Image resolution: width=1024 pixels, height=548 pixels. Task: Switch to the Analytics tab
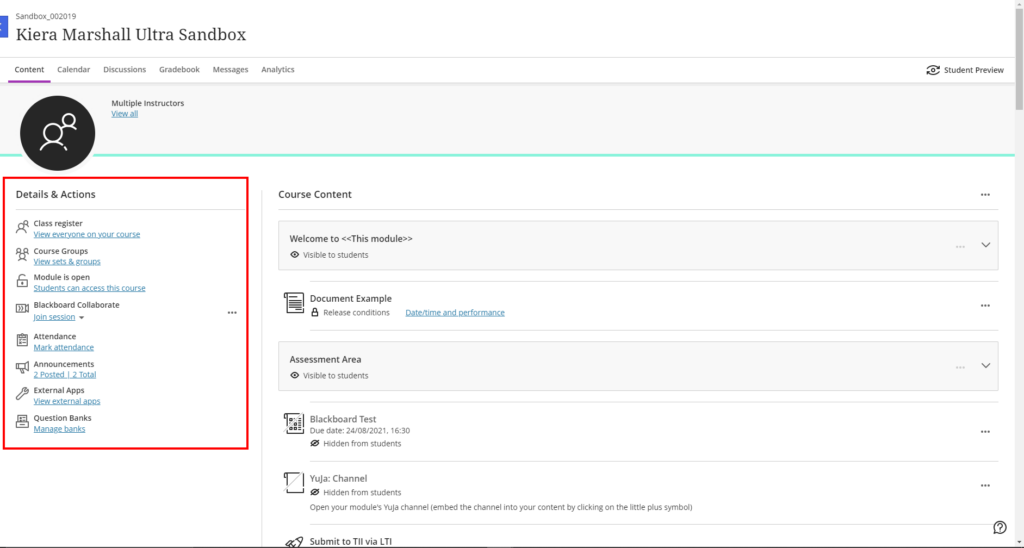coord(278,69)
